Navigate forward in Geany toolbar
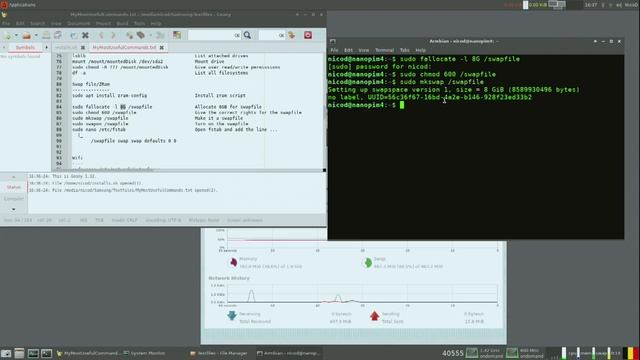This screenshot has width=640, height=360. point(113,36)
